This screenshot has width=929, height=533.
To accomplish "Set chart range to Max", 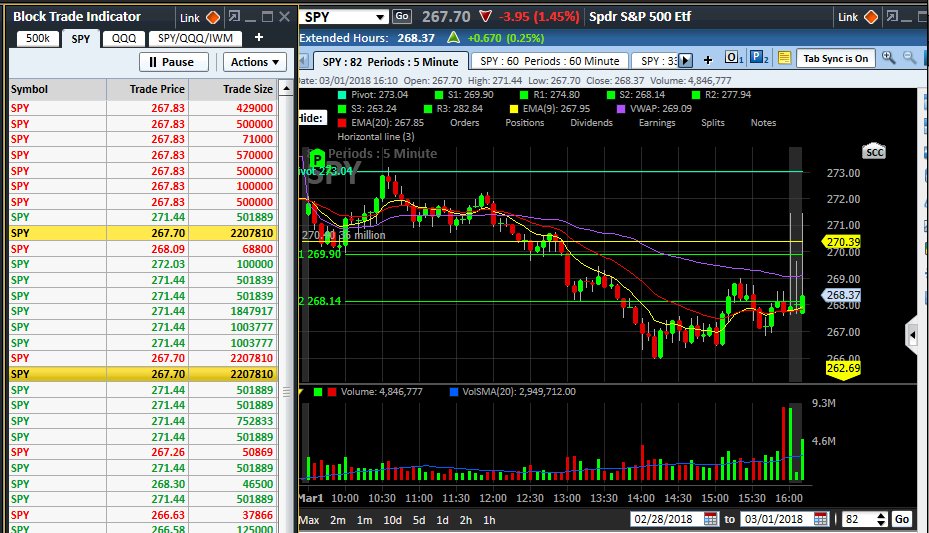I will (309, 520).
